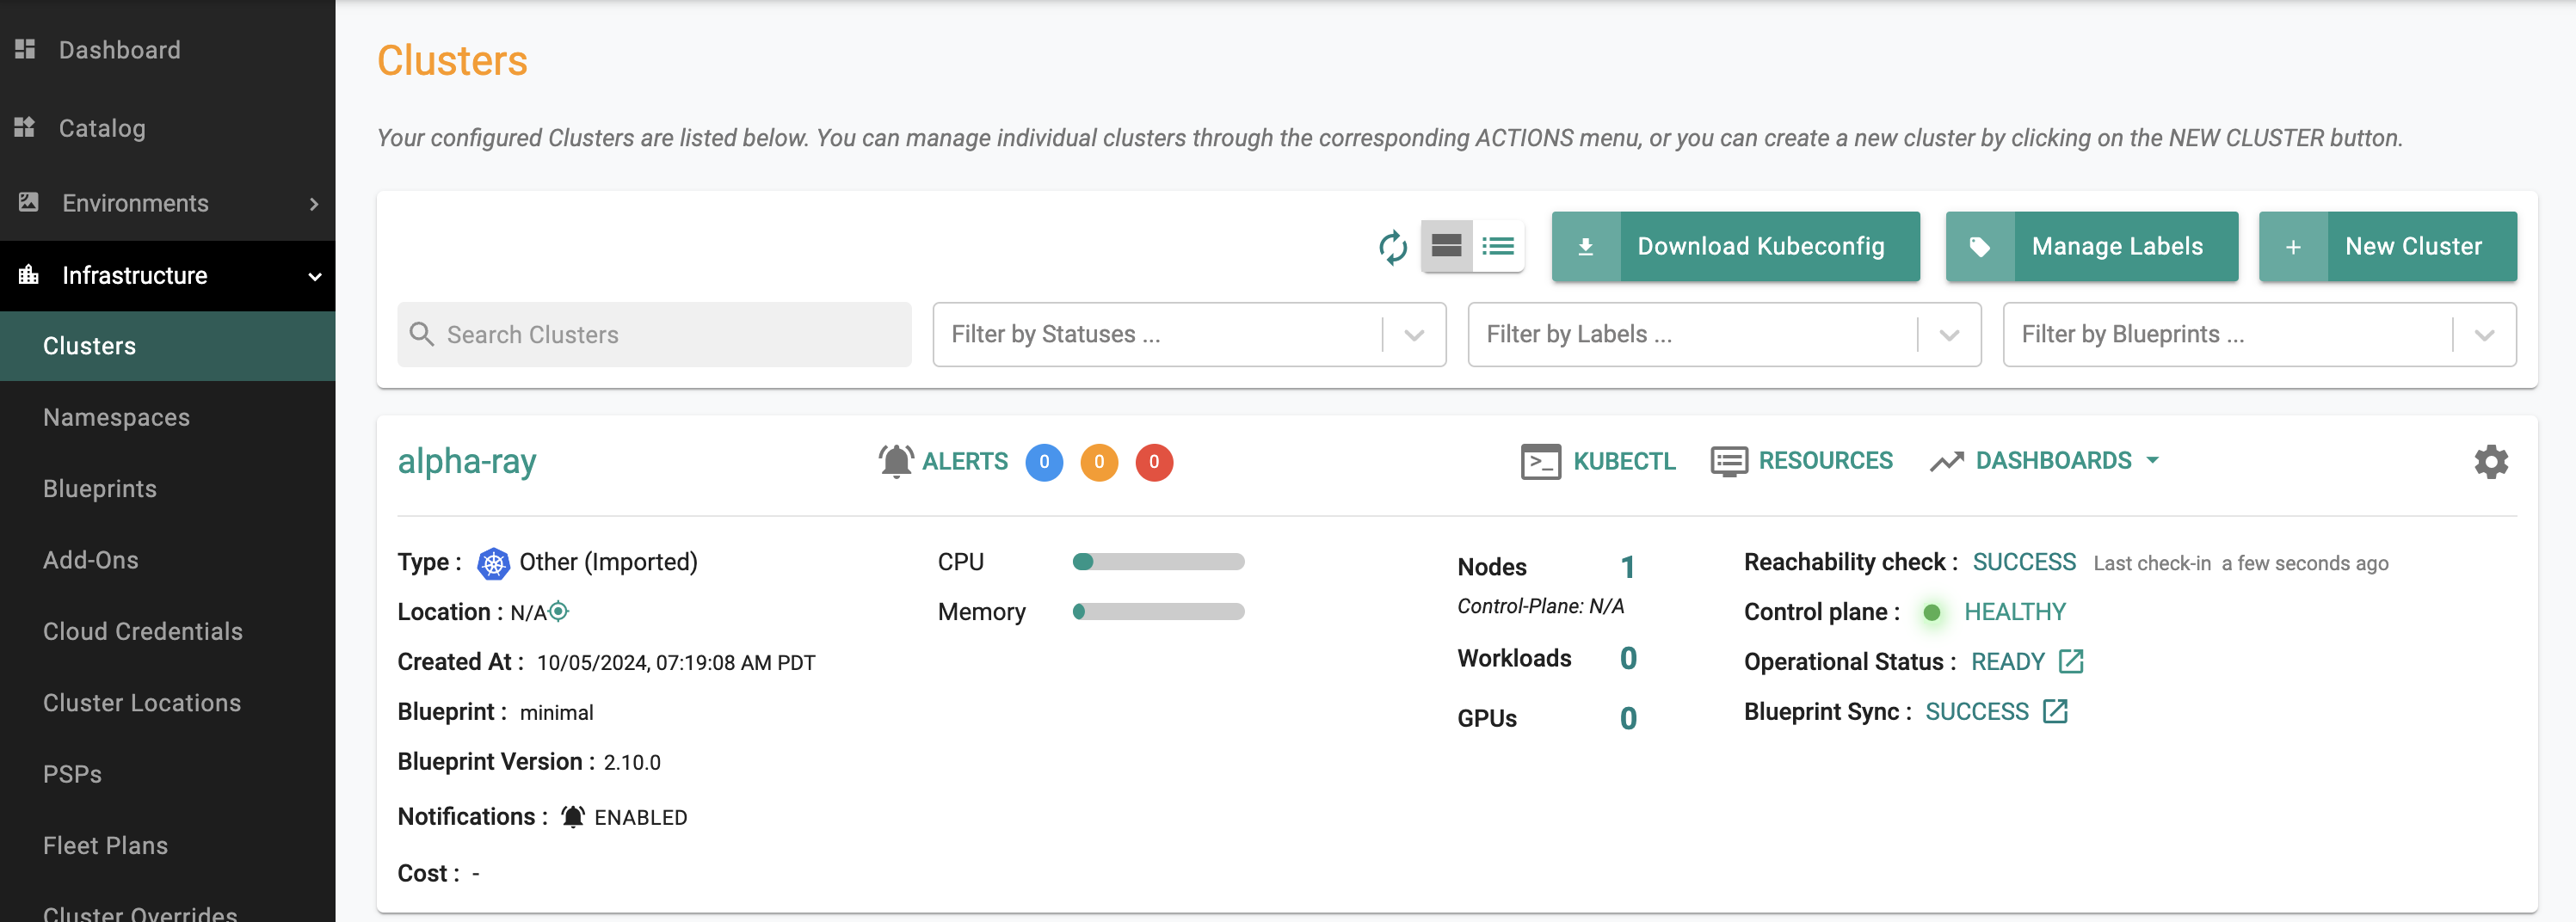Screen dimensions: 2576x922
Task: Click the minimal blueprint value
Action: click(x=556, y=712)
